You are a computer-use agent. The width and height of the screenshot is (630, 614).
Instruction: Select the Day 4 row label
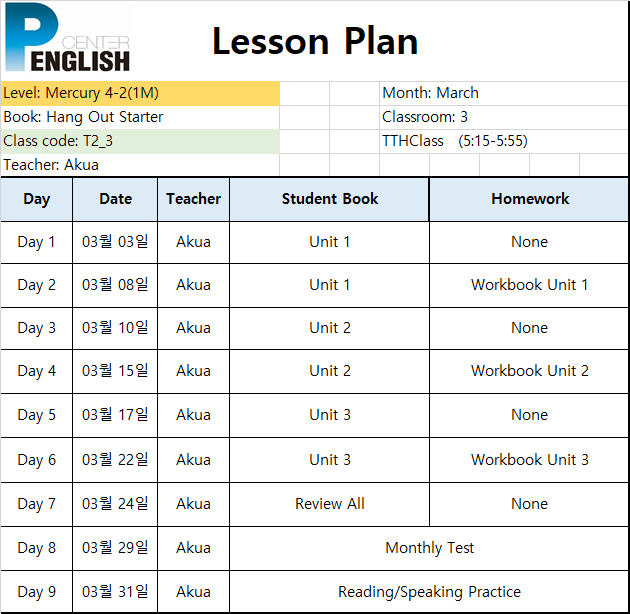(x=37, y=371)
